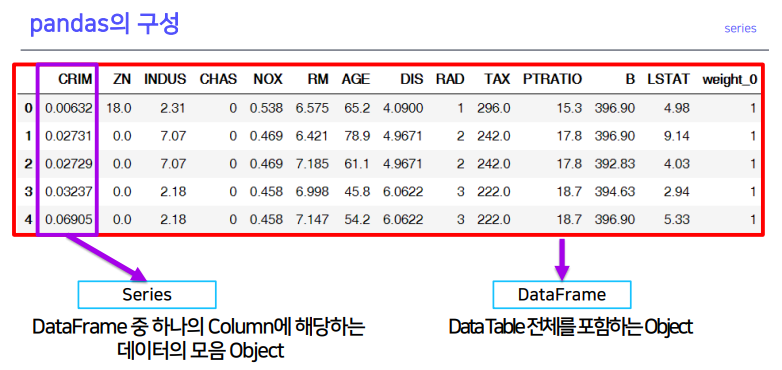Click LSTAT value 2.94
Screen dimensions: 782x370
point(677,191)
